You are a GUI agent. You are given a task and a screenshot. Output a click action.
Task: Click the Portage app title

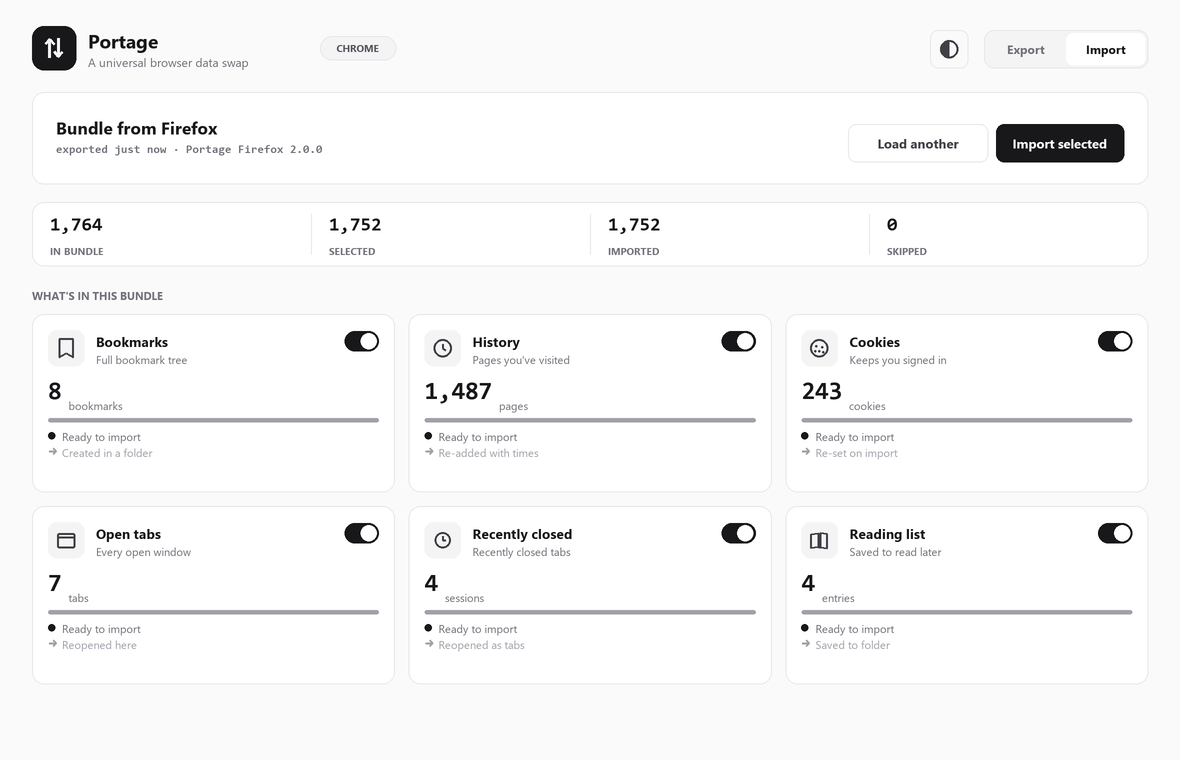(x=123, y=42)
